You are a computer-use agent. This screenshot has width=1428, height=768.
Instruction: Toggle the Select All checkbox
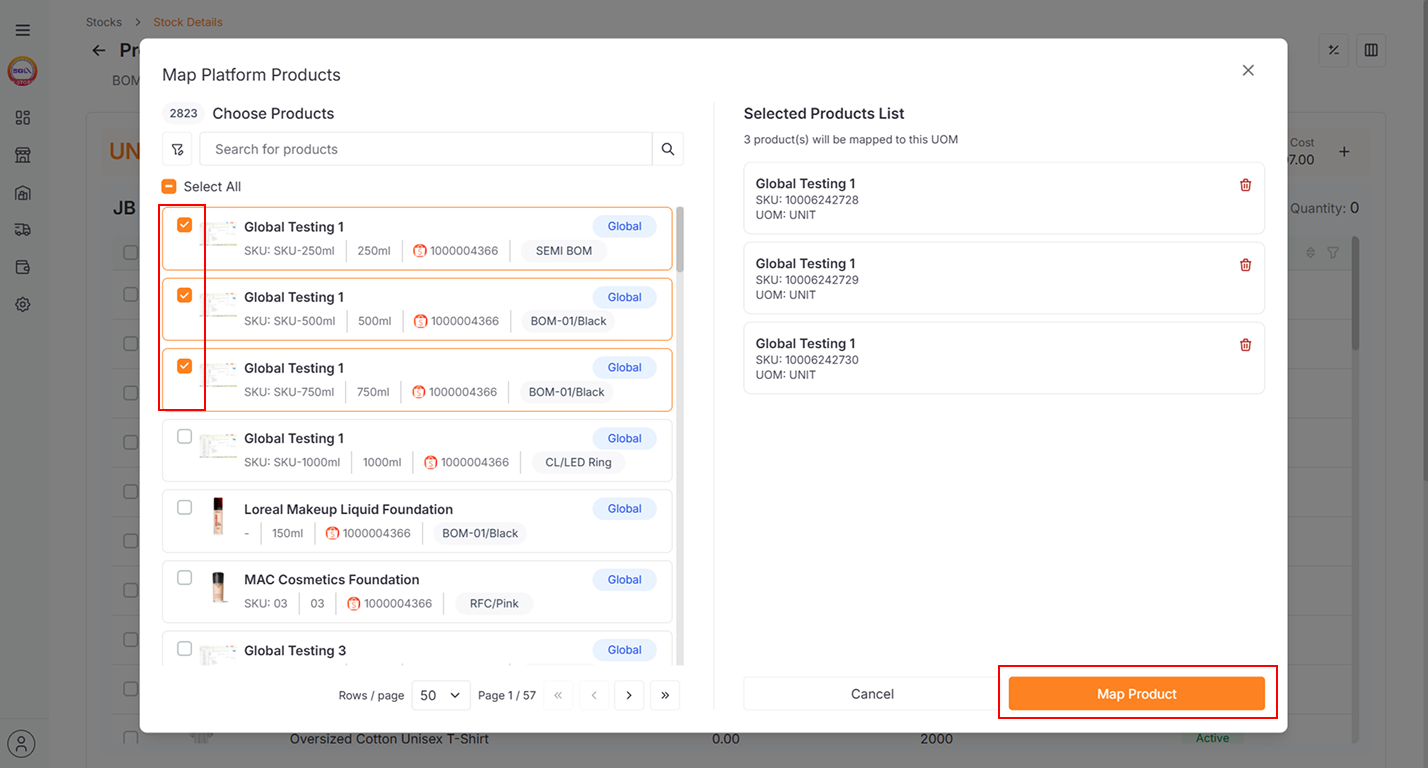[168, 186]
